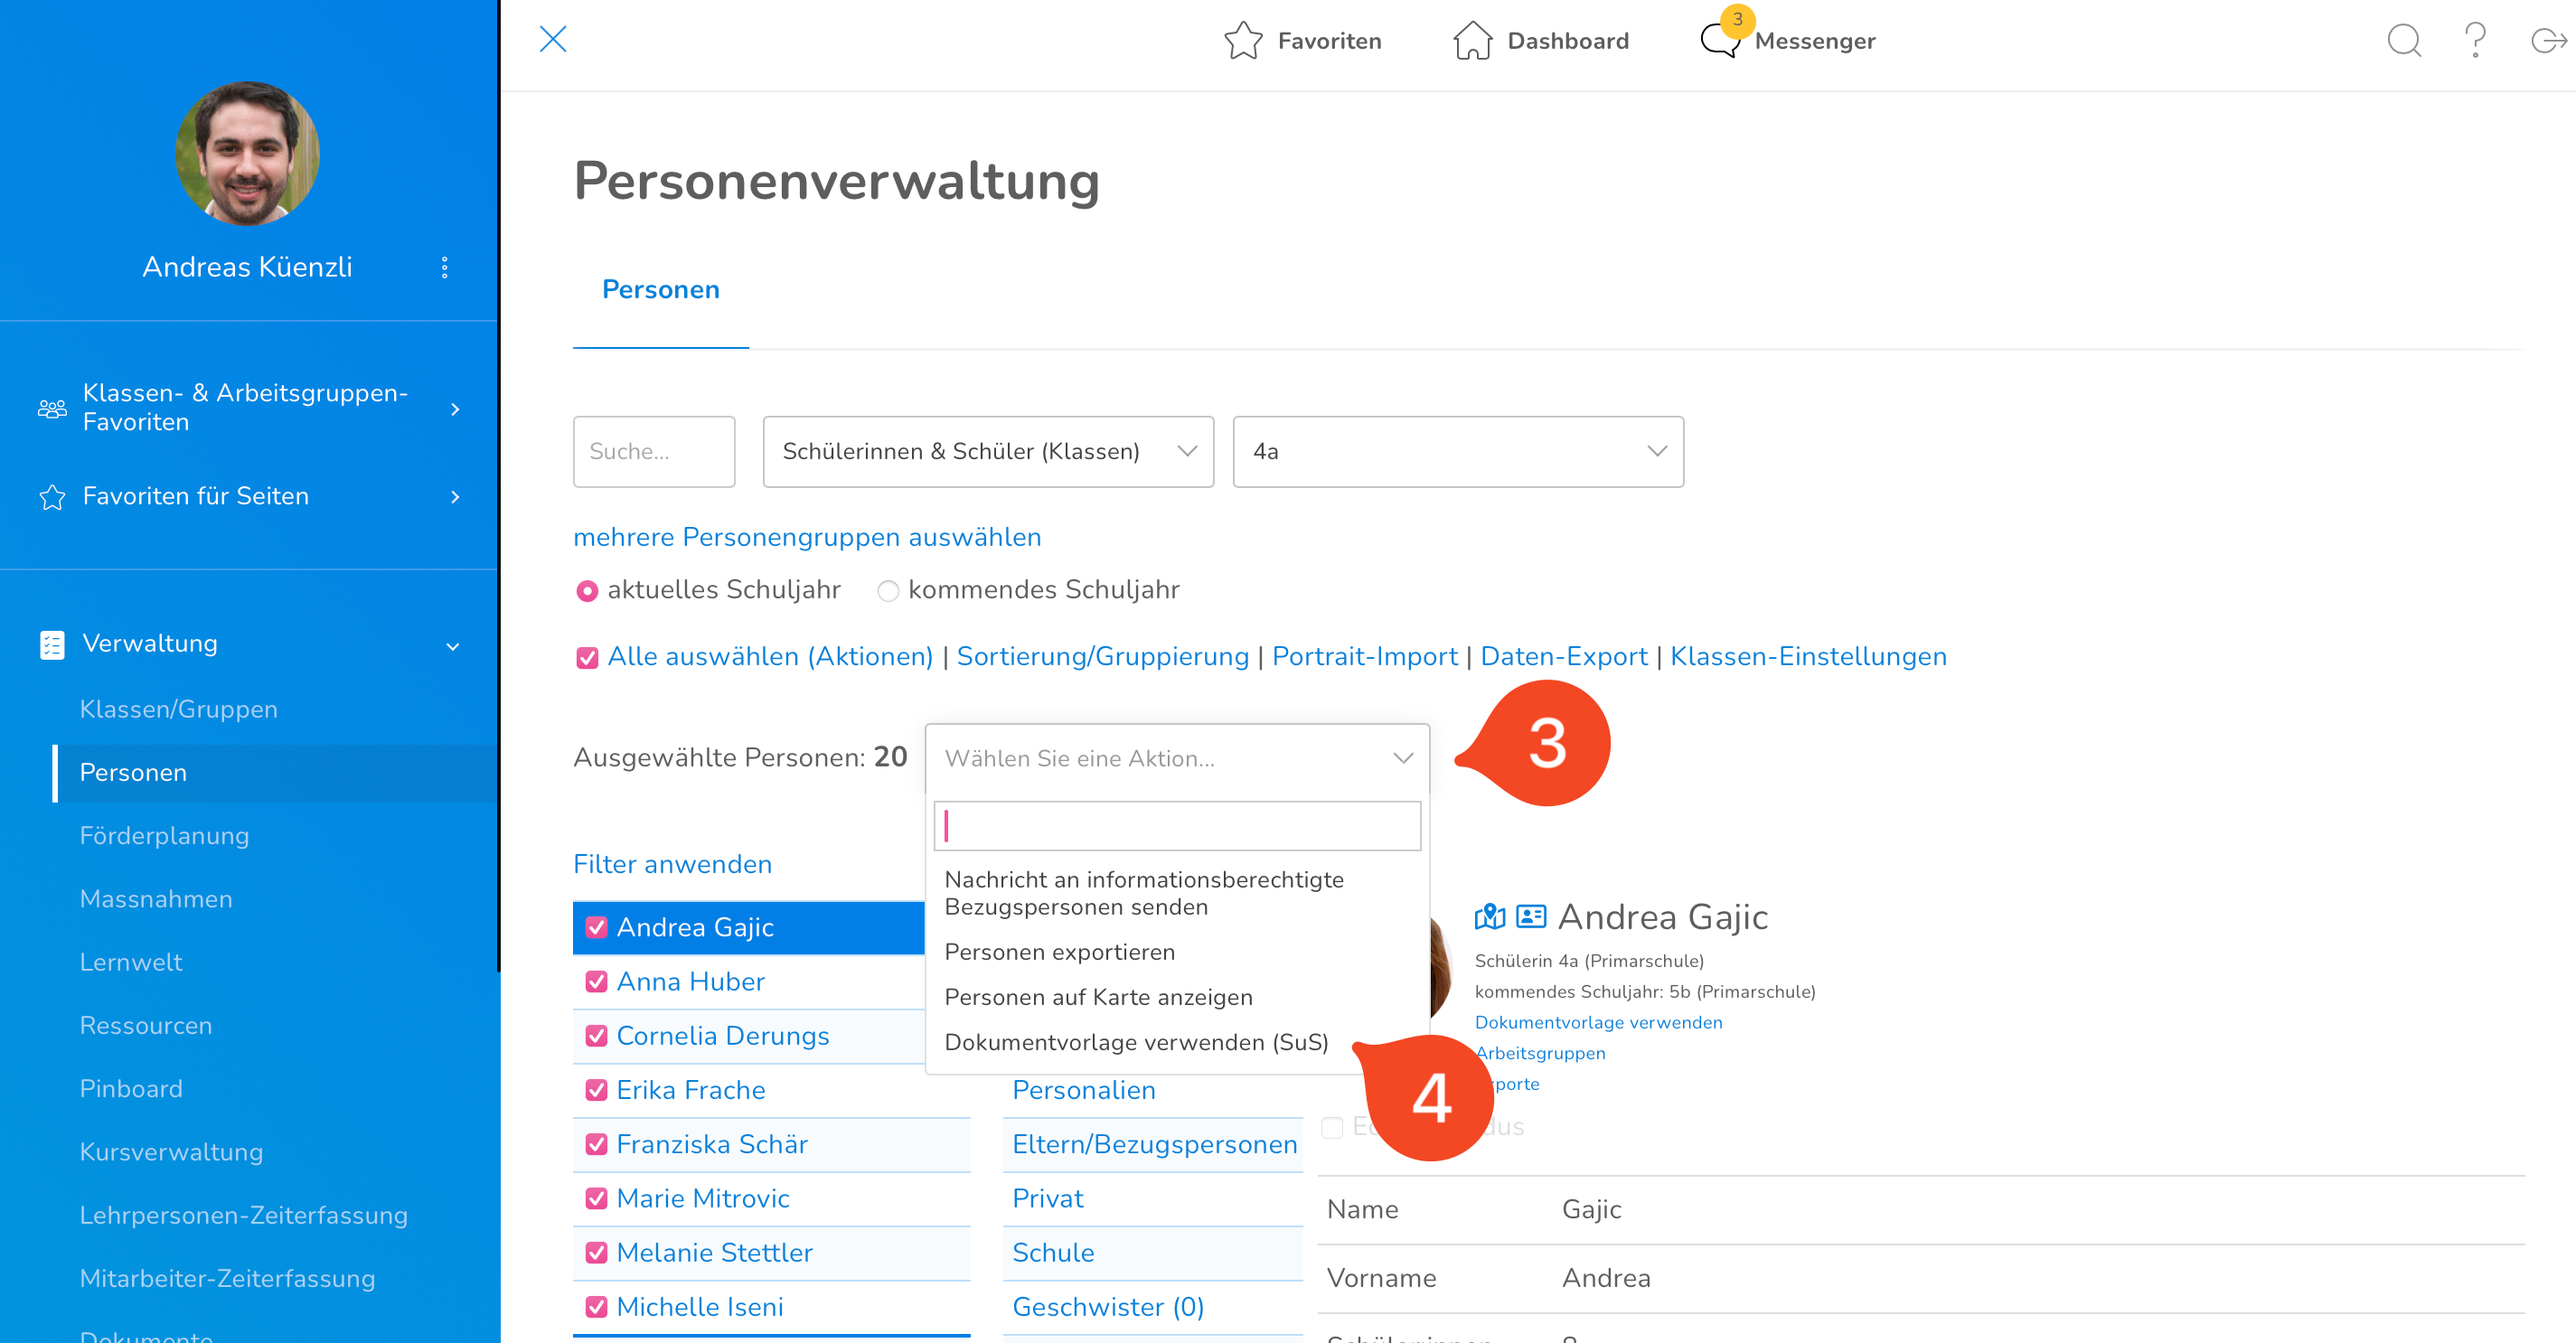This screenshot has width=2576, height=1343.
Task: Close sidebar with the X icon
Action: coord(553,40)
